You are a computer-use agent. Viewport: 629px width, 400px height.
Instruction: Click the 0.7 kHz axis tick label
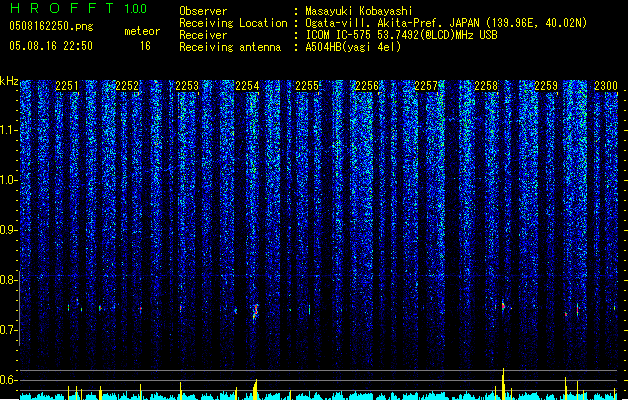pos(8,330)
